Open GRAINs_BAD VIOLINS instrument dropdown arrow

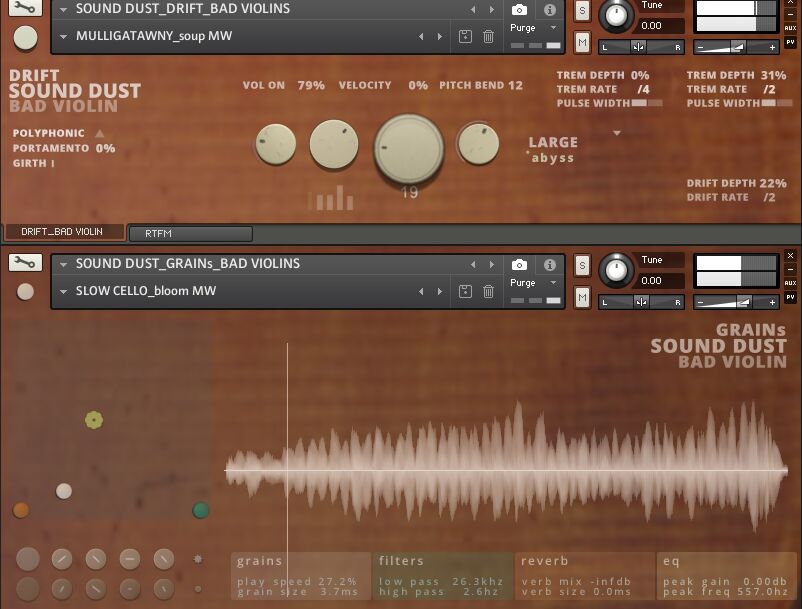coord(63,264)
